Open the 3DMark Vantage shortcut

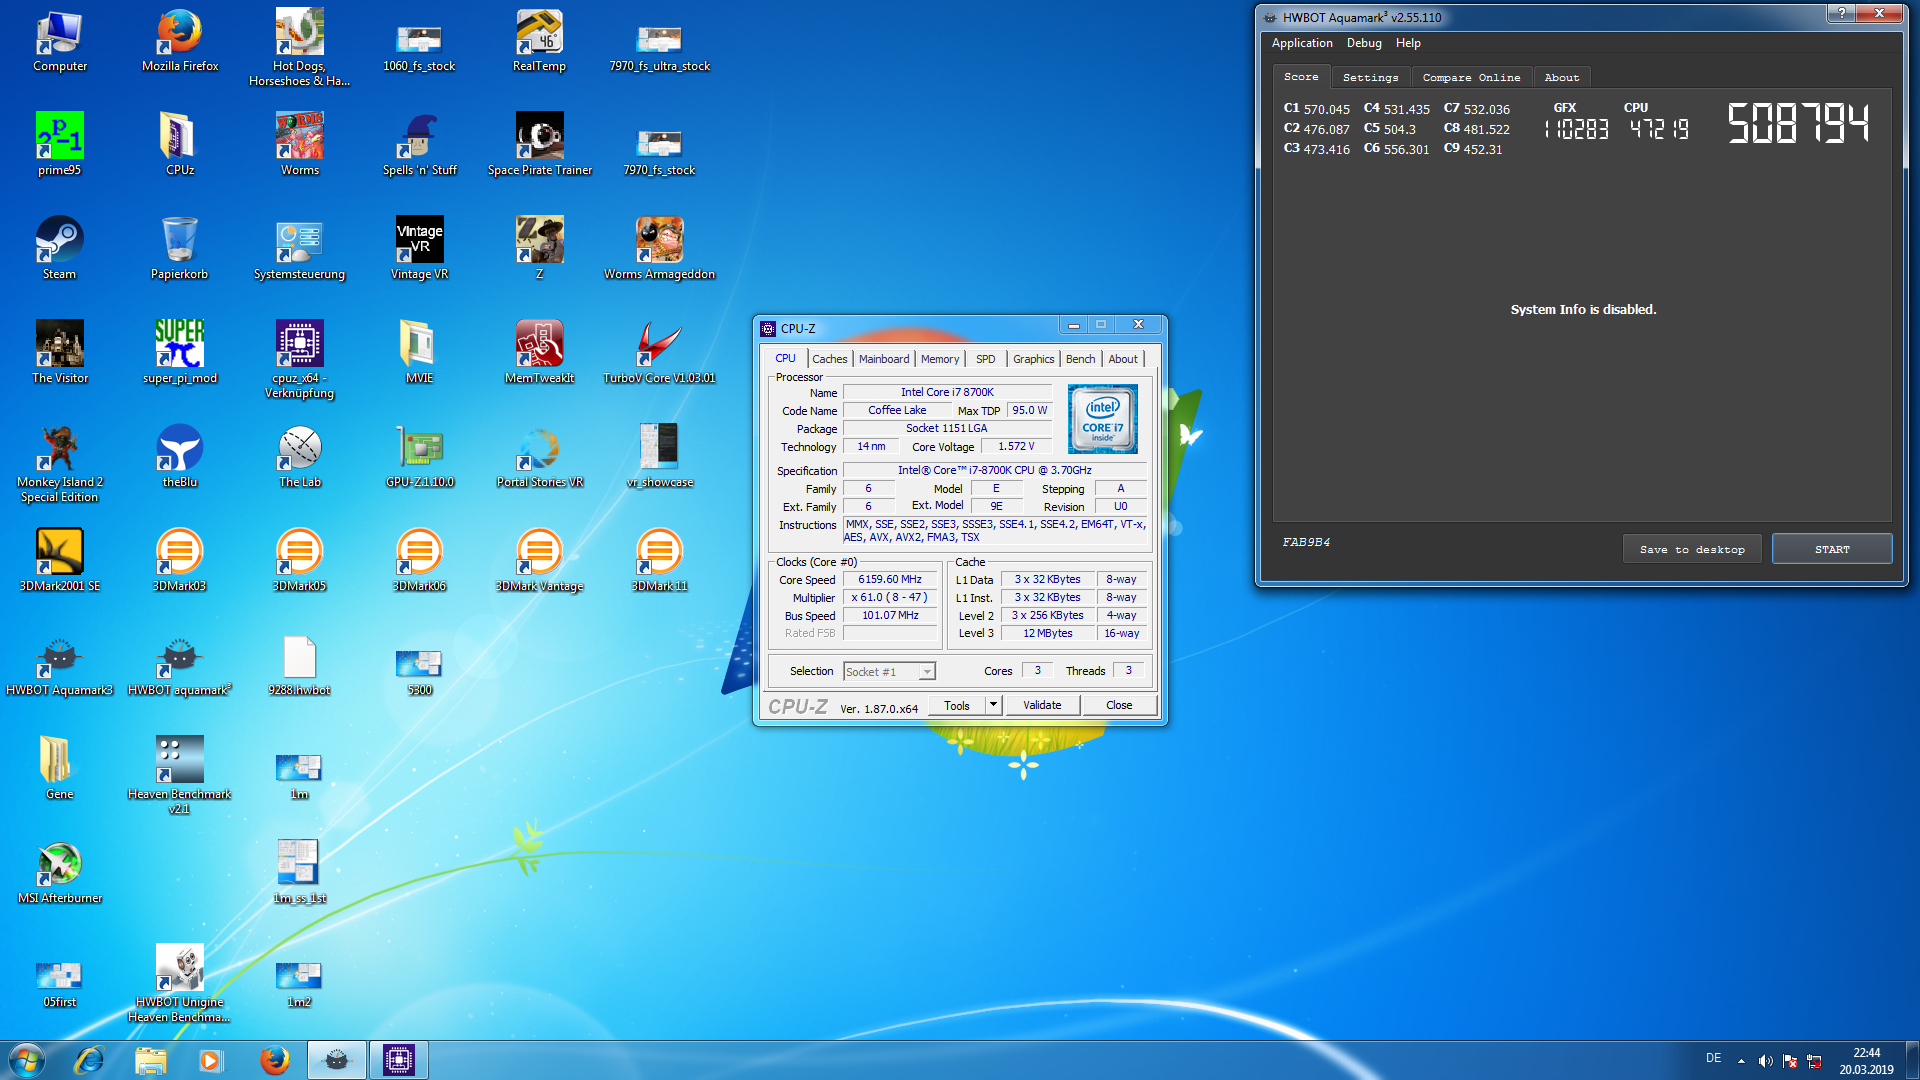click(x=539, y=560)
